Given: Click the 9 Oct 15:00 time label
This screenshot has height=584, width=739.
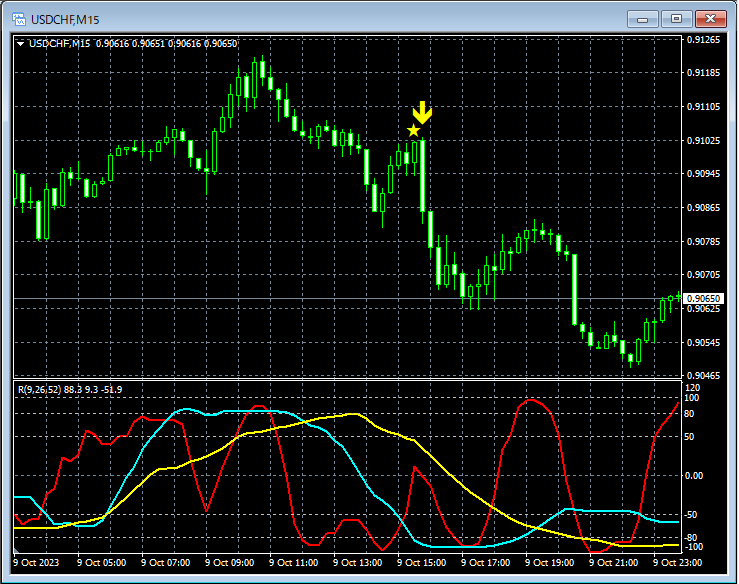Looking at the screenshot, I should tap(421, 562).
